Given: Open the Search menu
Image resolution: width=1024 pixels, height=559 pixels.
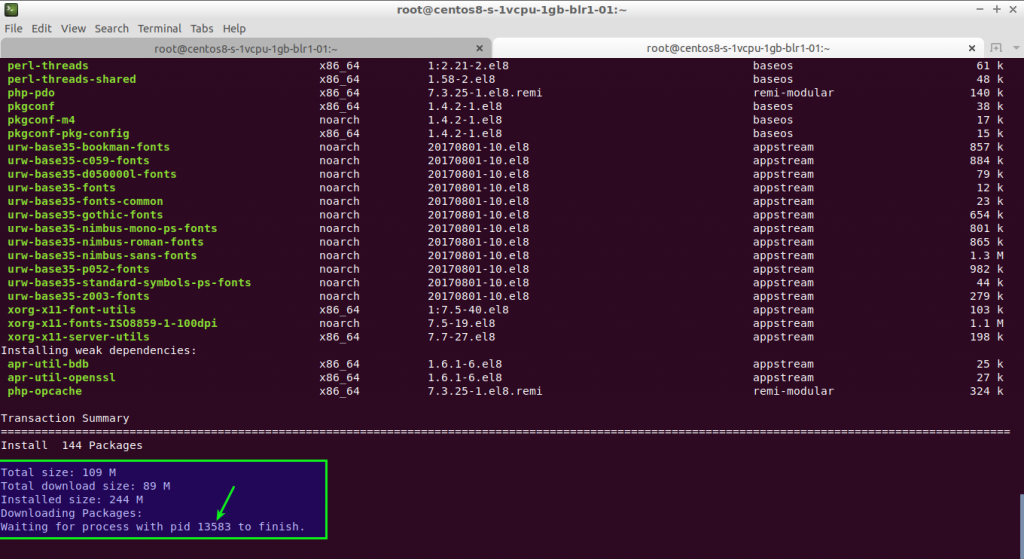Looking at the screenshot, I should 111,29.
